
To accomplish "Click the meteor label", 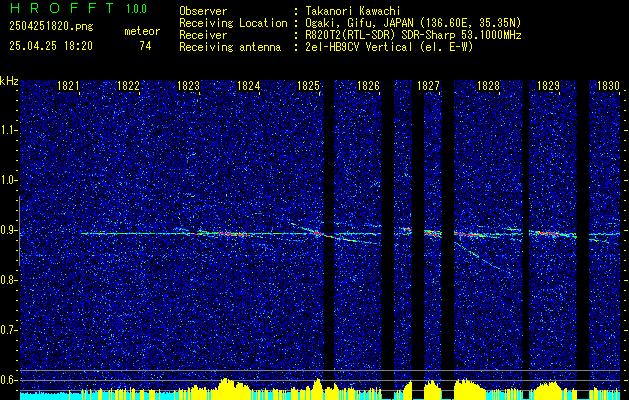I will [142, 31].
